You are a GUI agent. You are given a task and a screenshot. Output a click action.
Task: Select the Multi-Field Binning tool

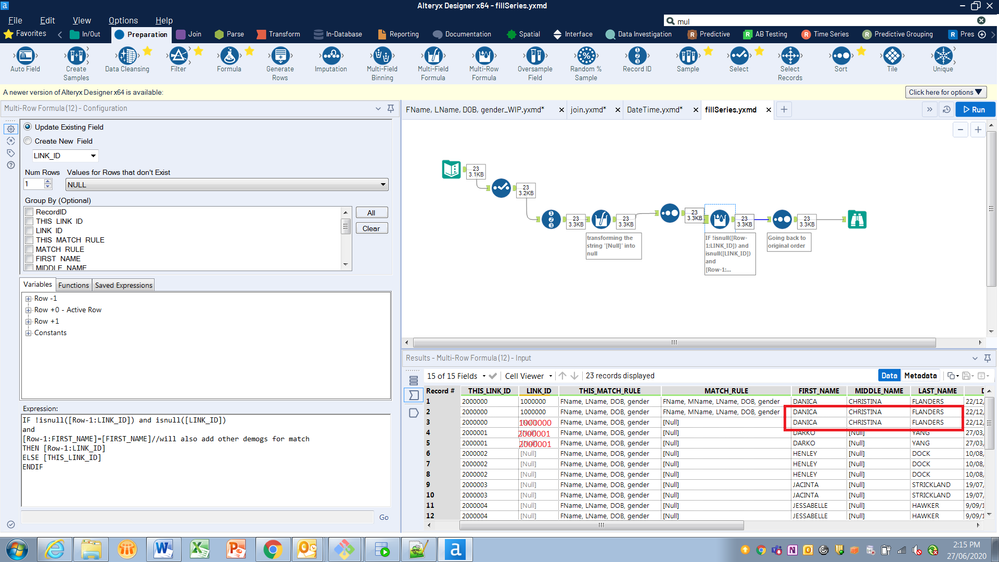tap(382, 64)
